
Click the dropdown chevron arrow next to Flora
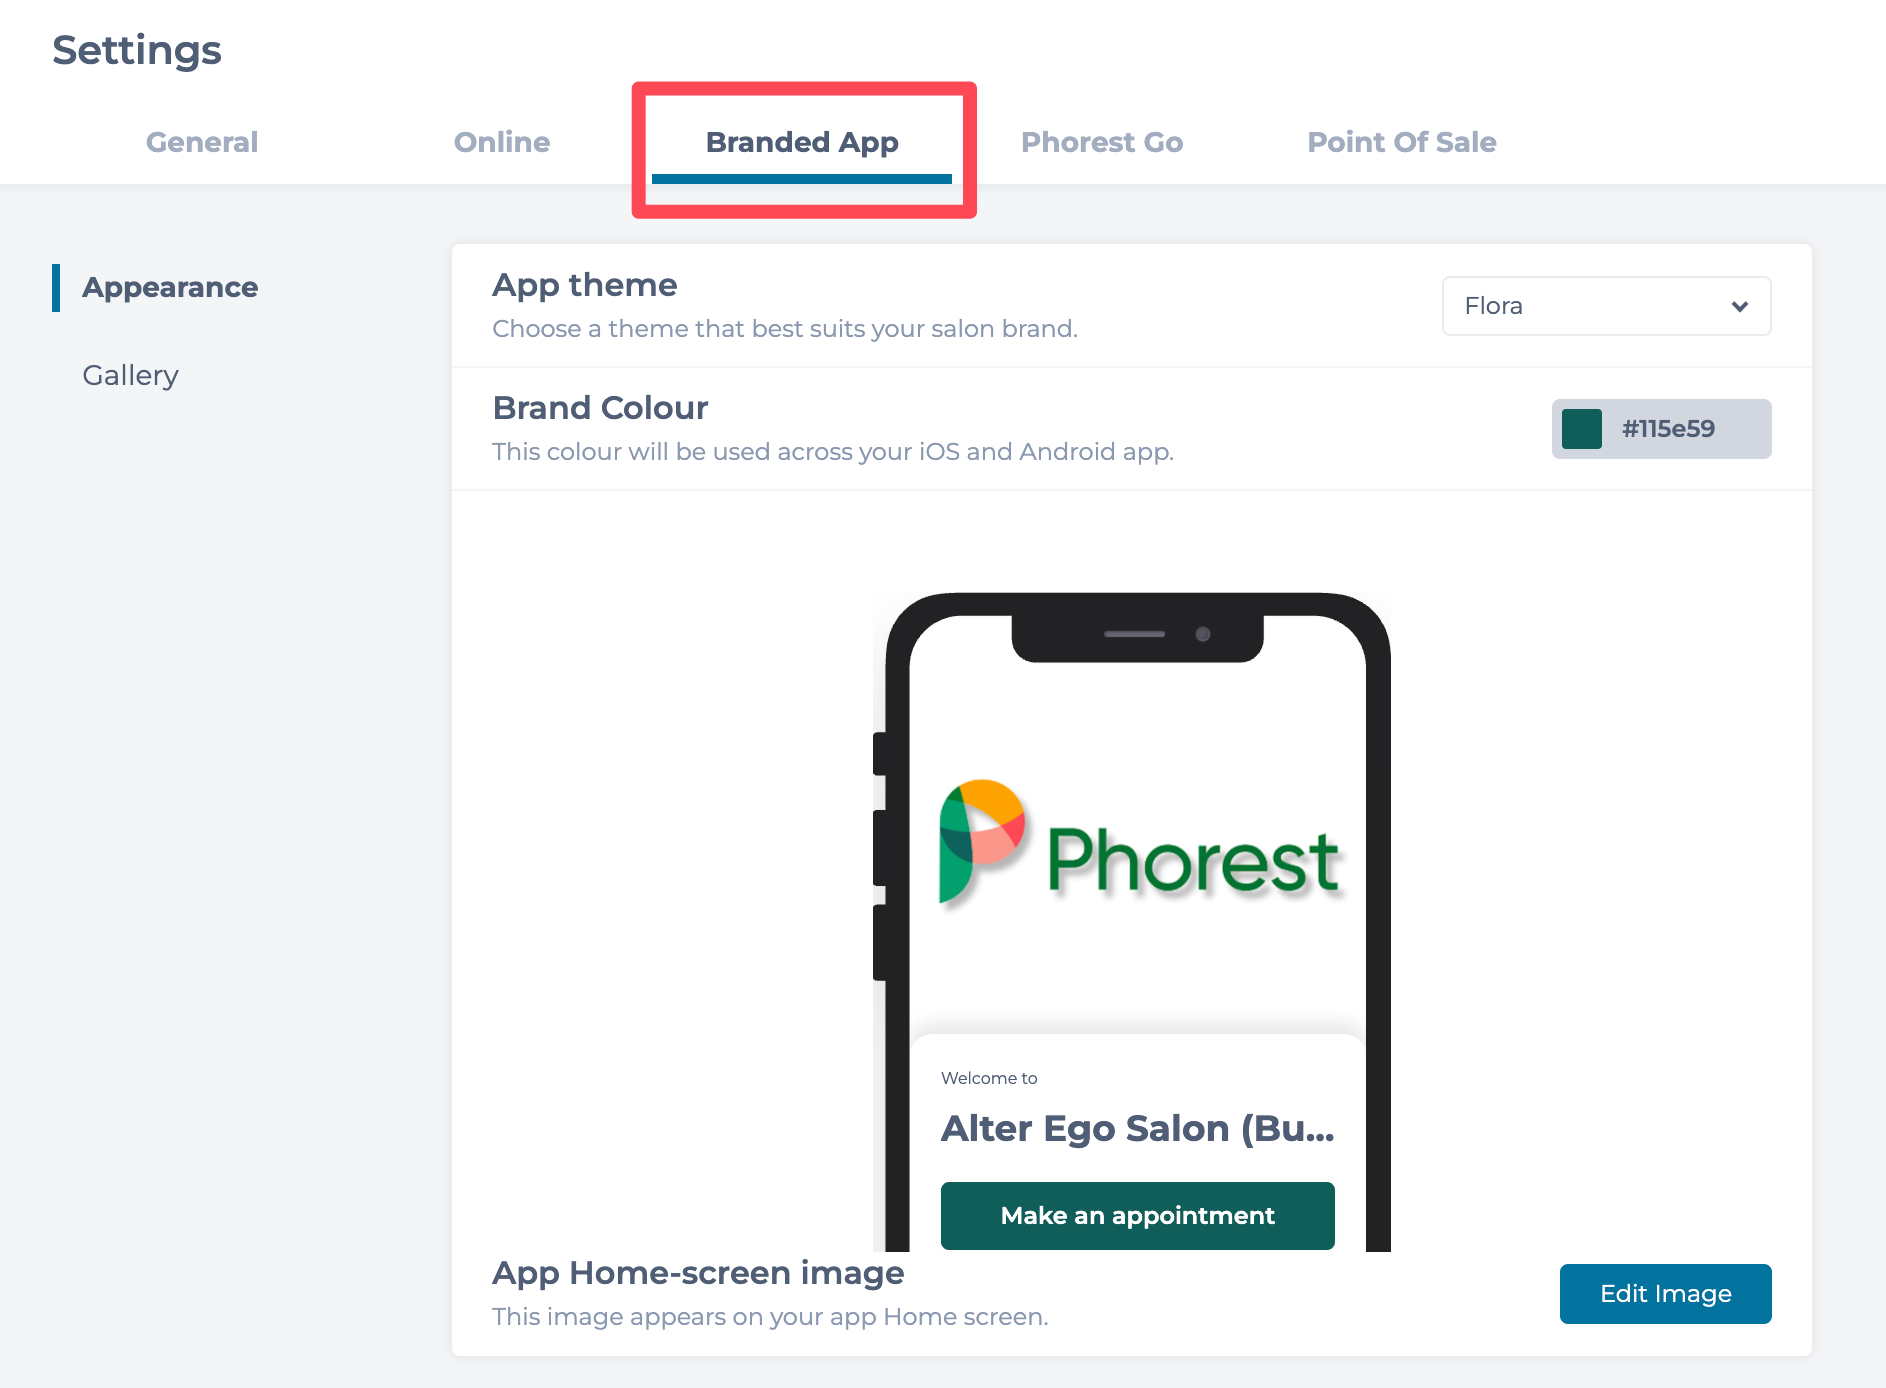click(x=1740, y=307)
